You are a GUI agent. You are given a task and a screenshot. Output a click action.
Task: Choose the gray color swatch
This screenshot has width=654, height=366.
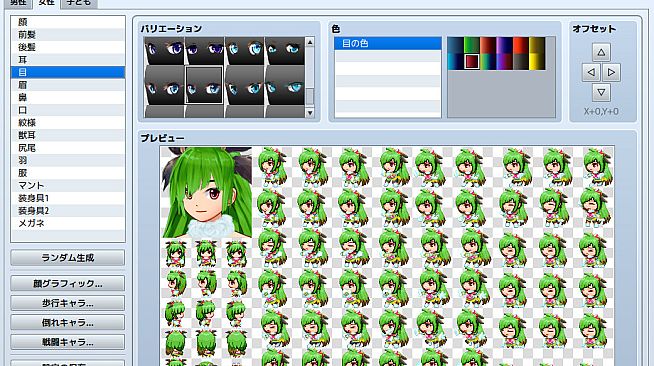pos(521,62)
